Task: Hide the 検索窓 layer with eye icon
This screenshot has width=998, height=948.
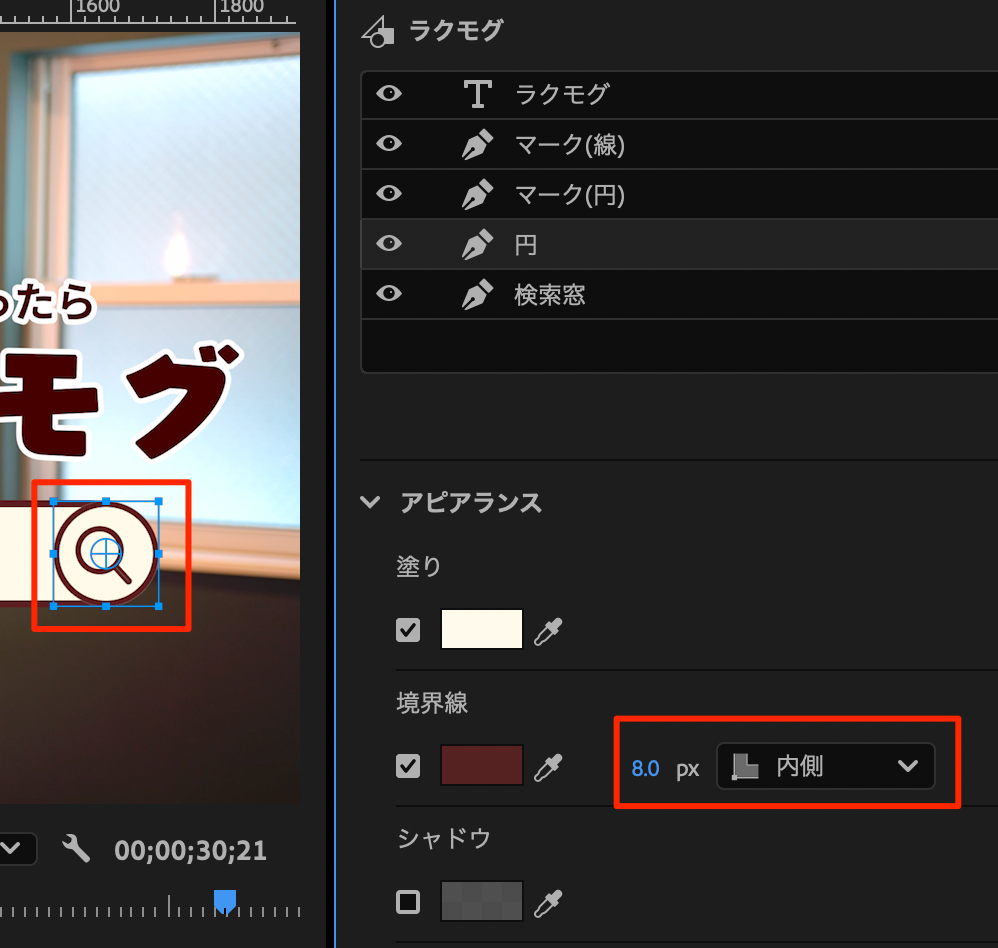Action: [389, 294]
